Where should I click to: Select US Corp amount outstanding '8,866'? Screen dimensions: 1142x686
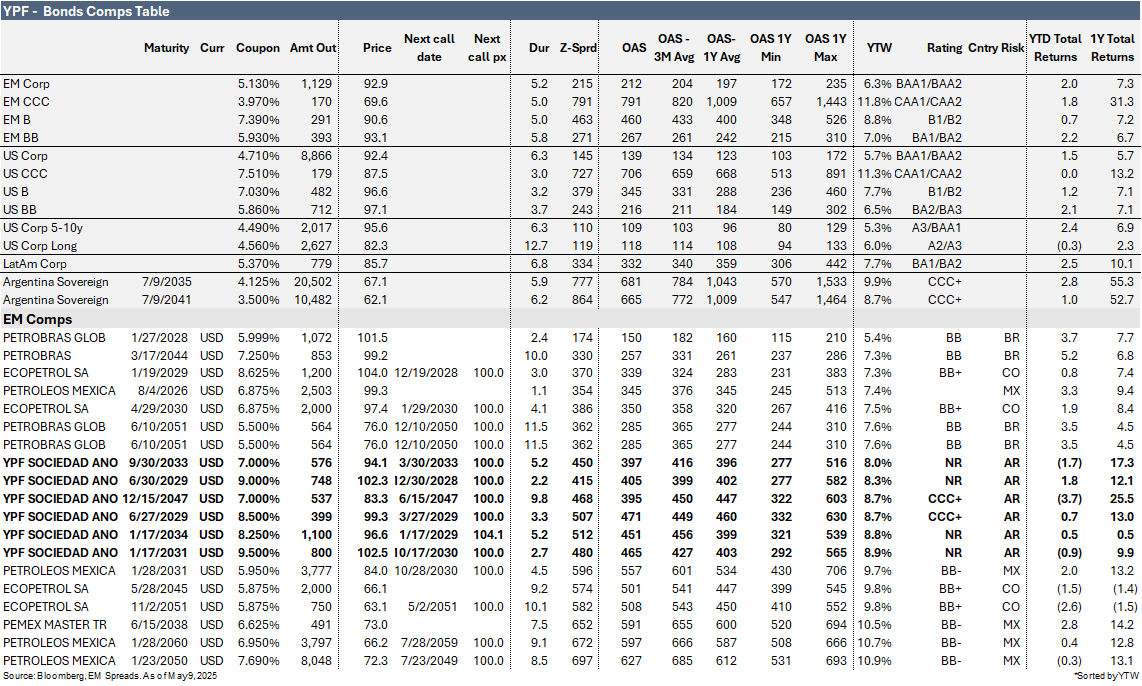click(316, 156)
